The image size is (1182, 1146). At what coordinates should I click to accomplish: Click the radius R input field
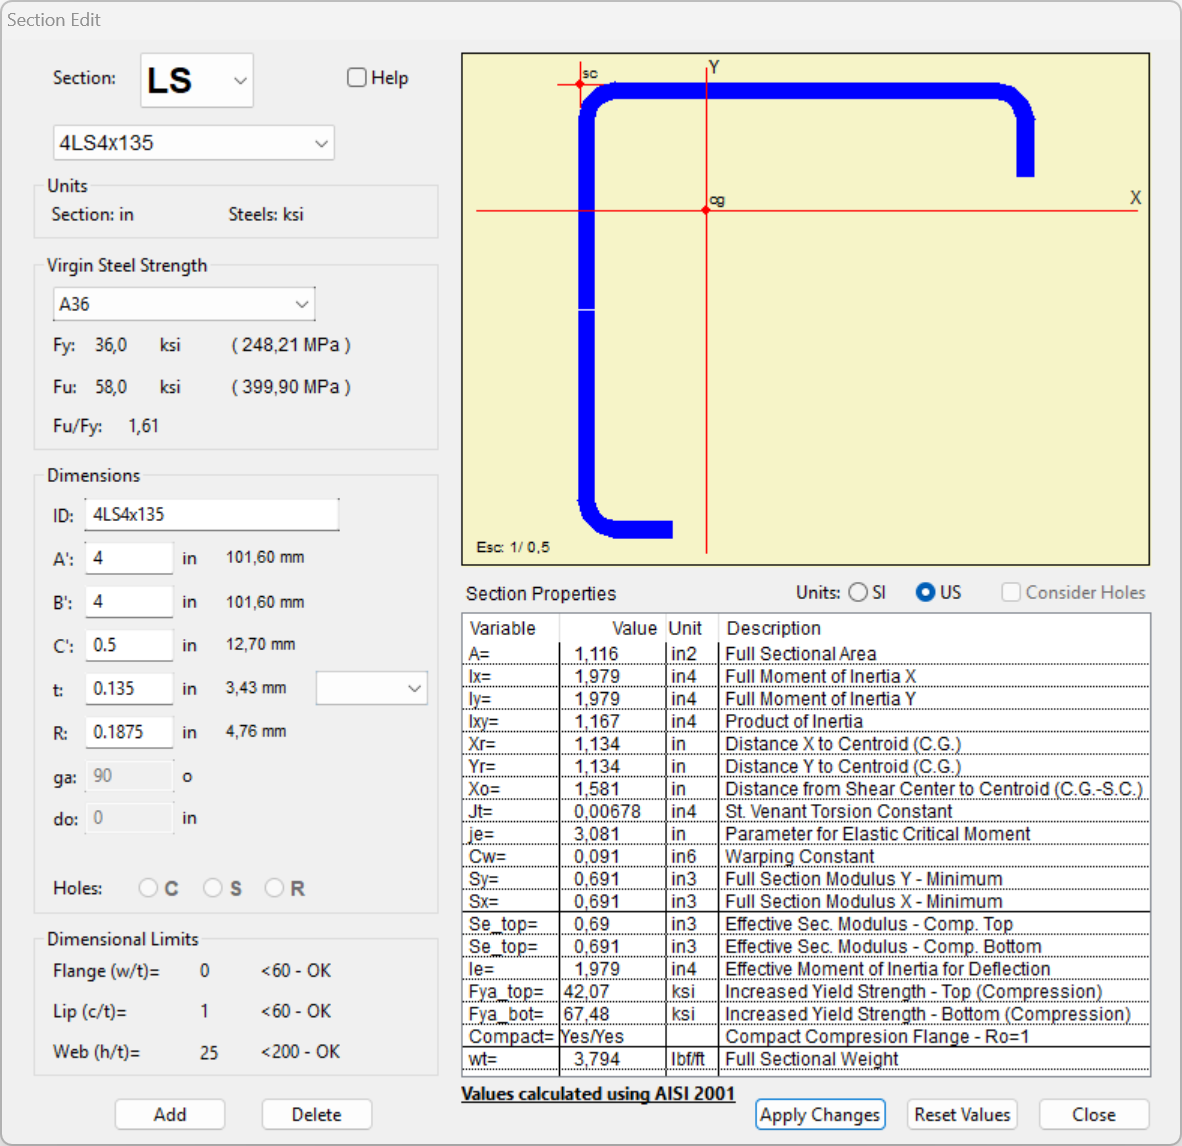[129, 732]
